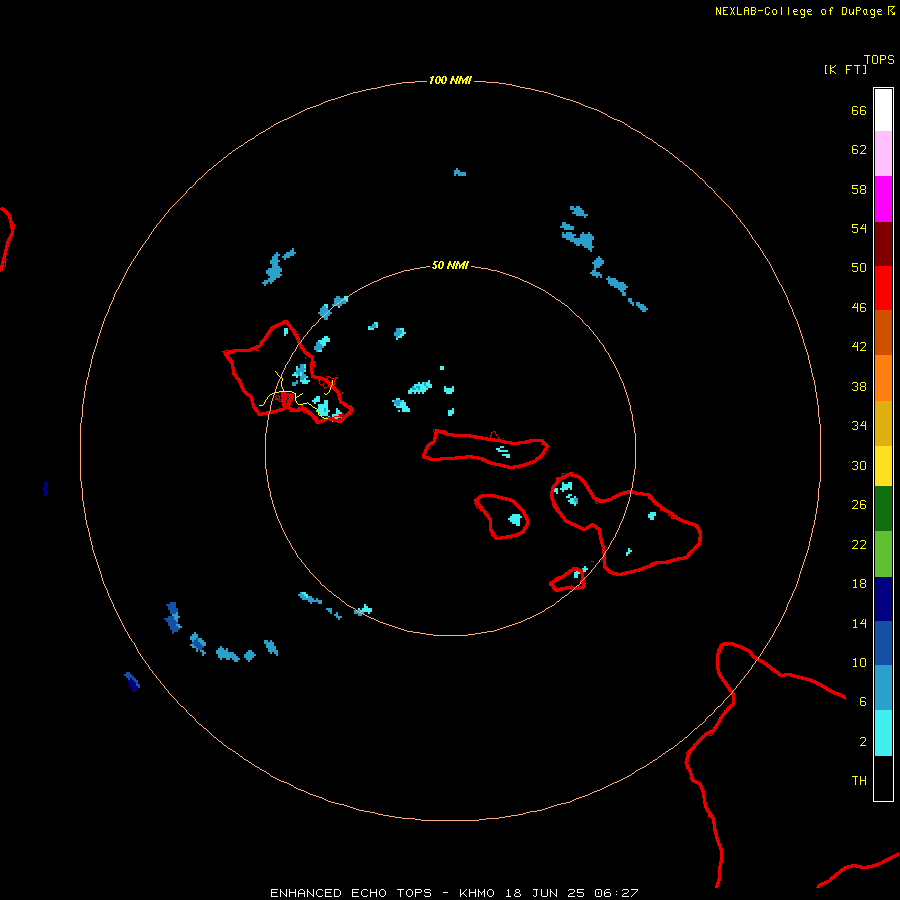
Task: Click the 62 legend number
Action: click(859, 150)
